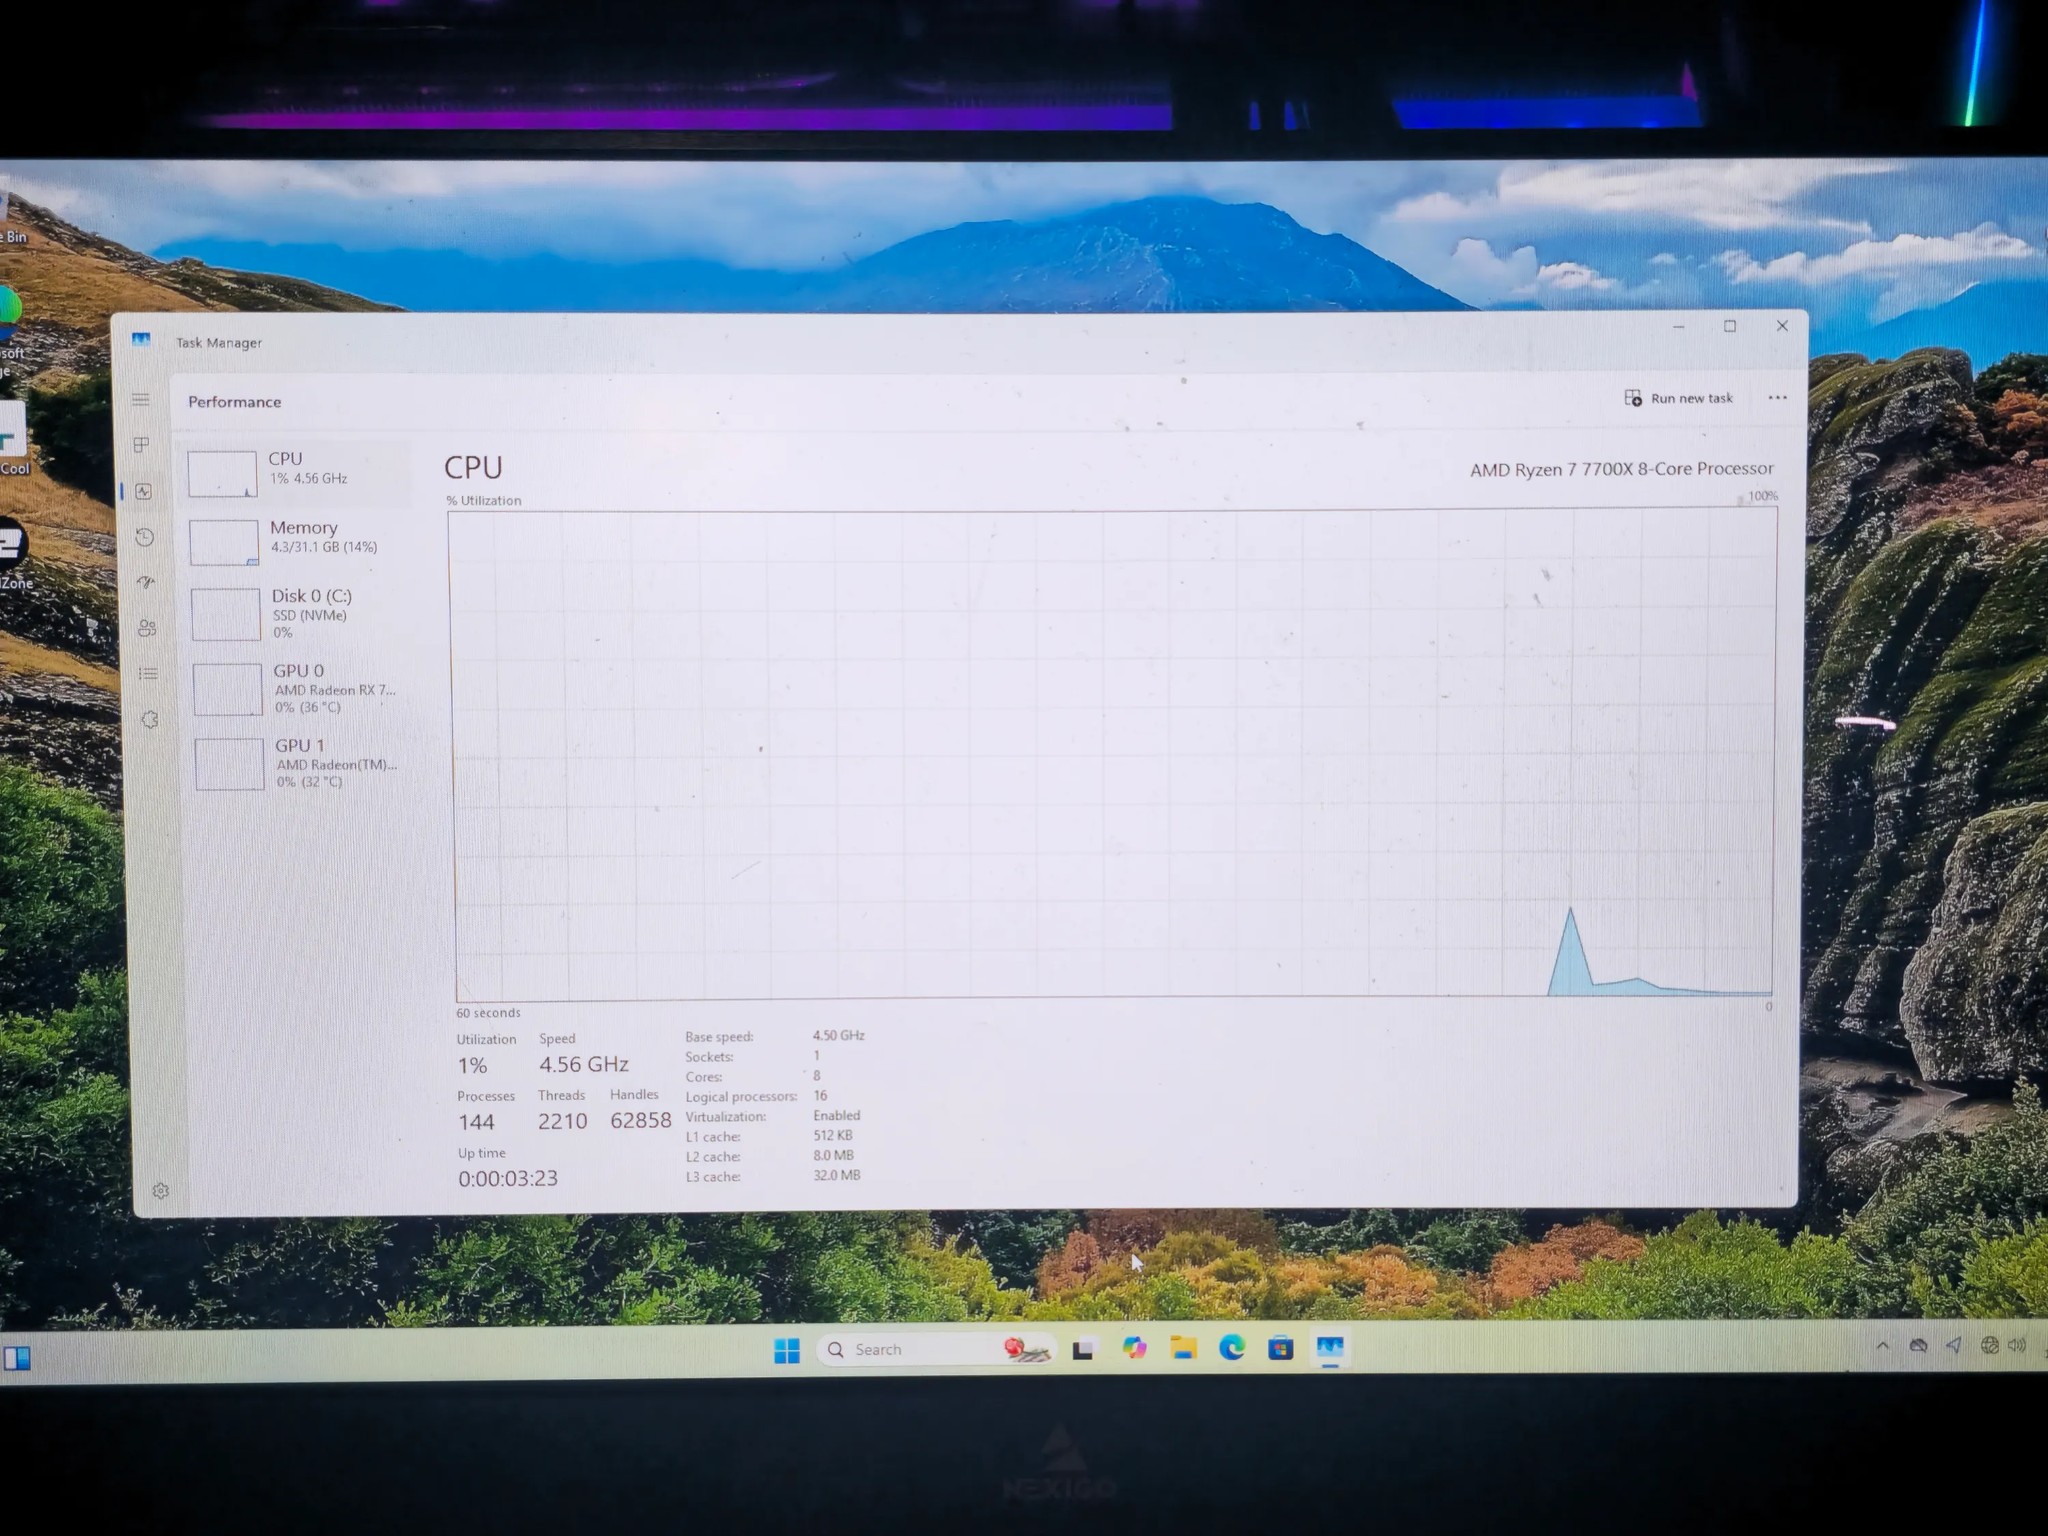Open Task Manager settings gear

point(160,1191)
